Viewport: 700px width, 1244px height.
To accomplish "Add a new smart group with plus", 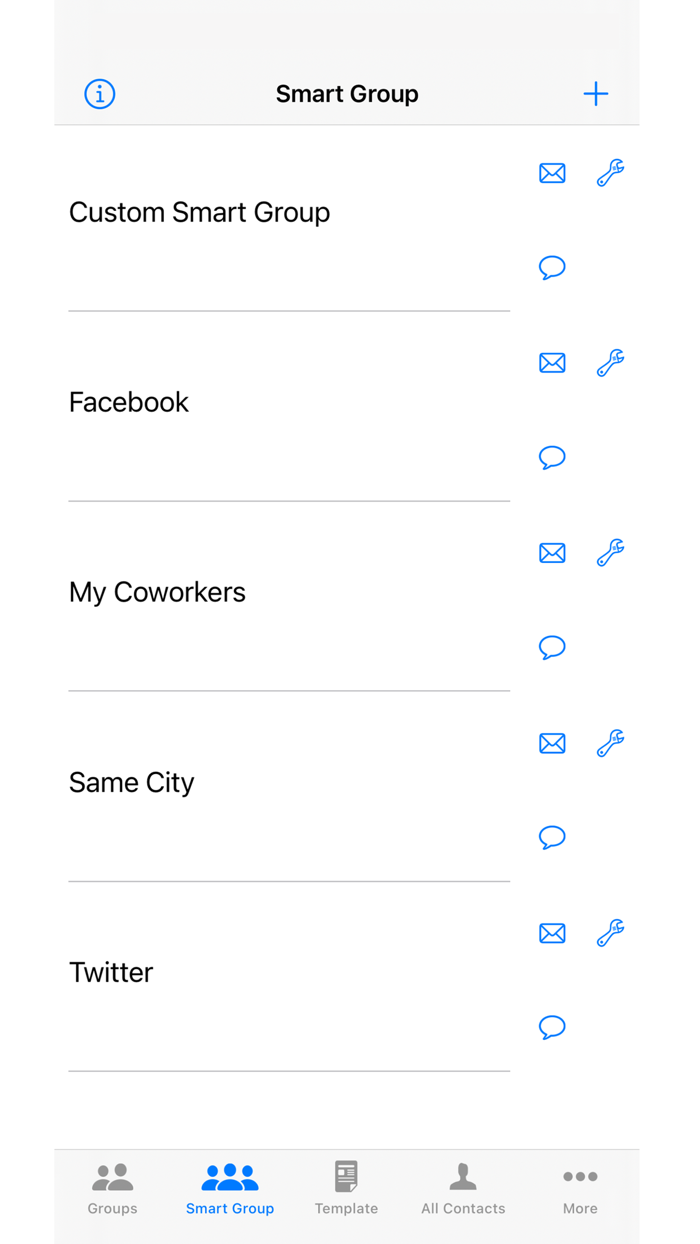I will 596,94.
